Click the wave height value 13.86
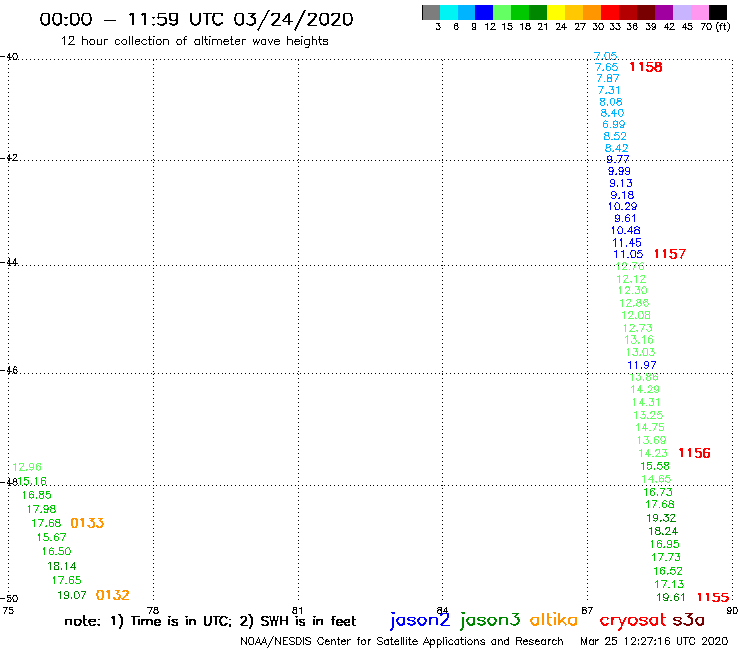740x650 pixels. tap(644, 377)
